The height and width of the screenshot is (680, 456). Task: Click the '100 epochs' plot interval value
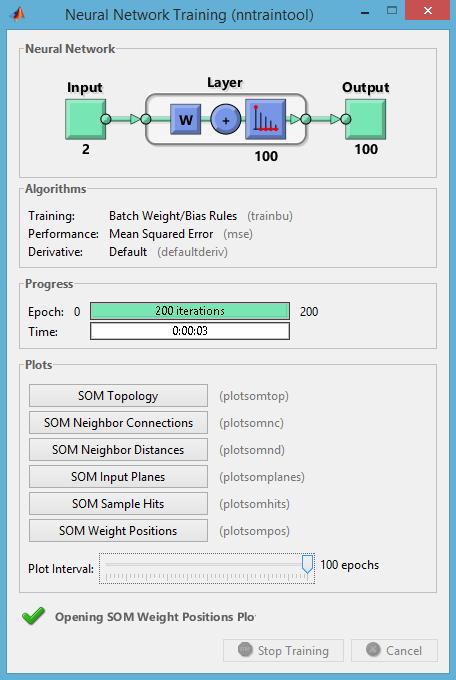[349, 565]
